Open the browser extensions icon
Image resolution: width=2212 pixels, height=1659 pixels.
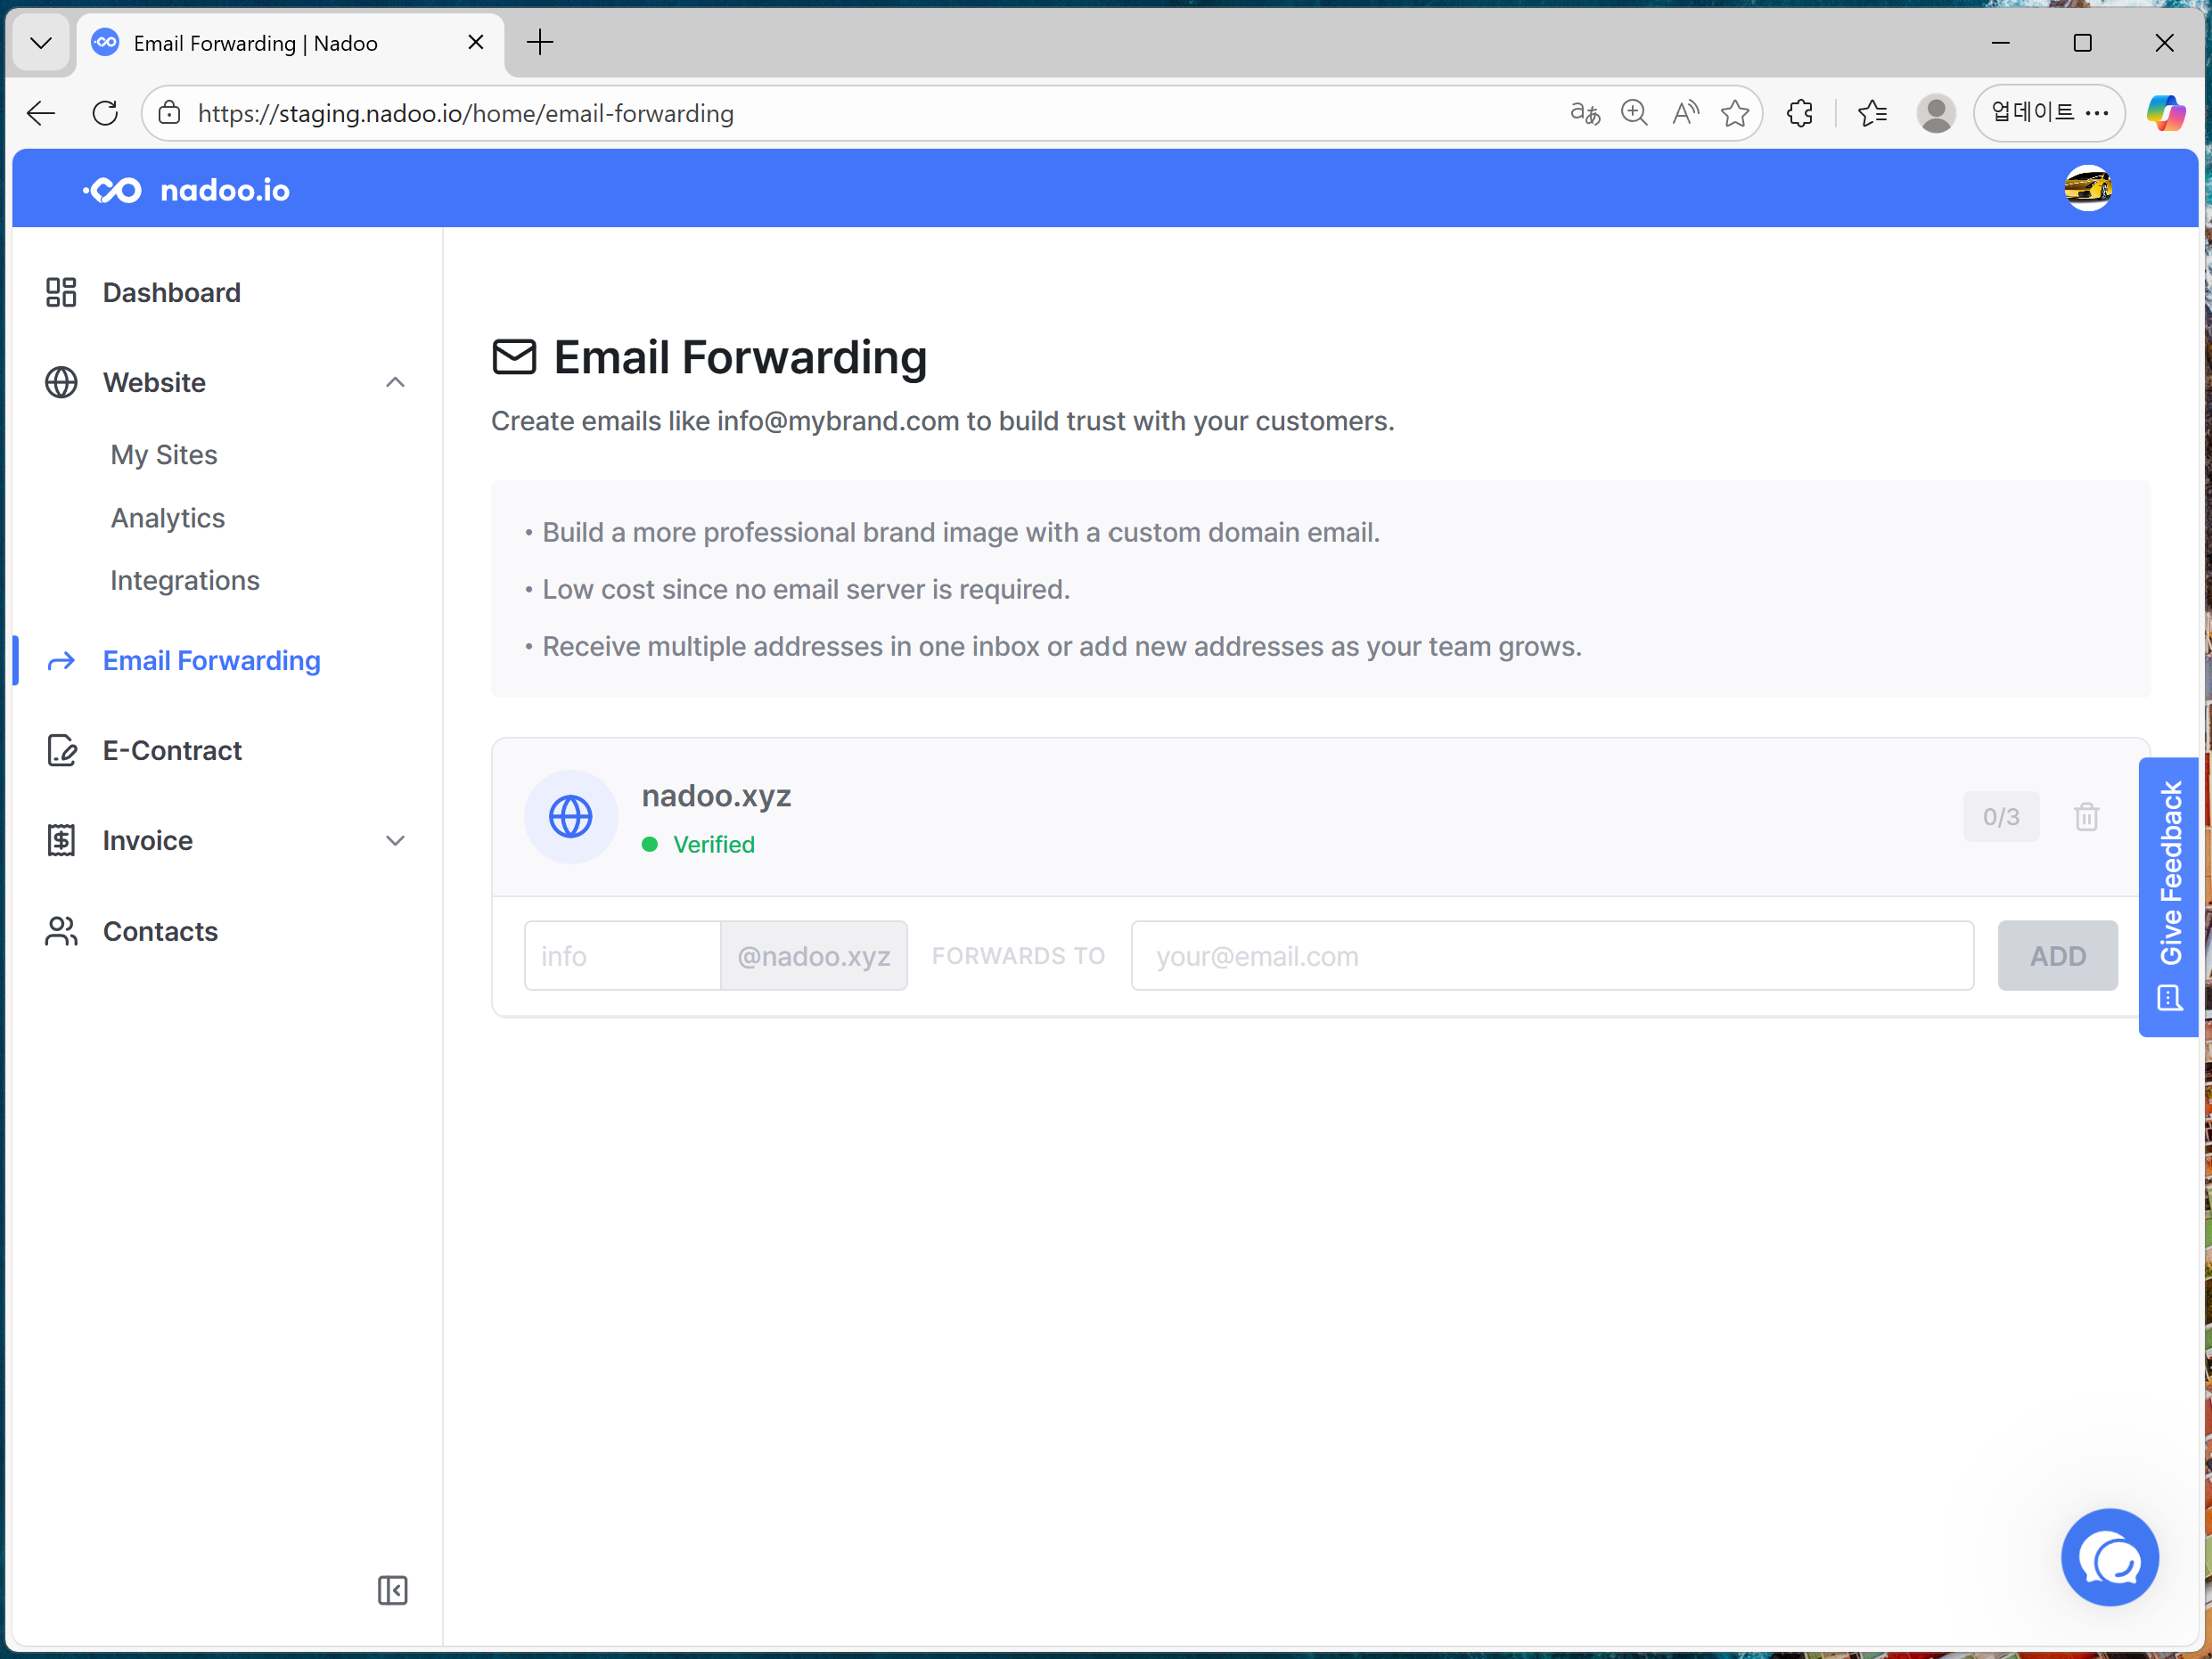click(1800, 113)
